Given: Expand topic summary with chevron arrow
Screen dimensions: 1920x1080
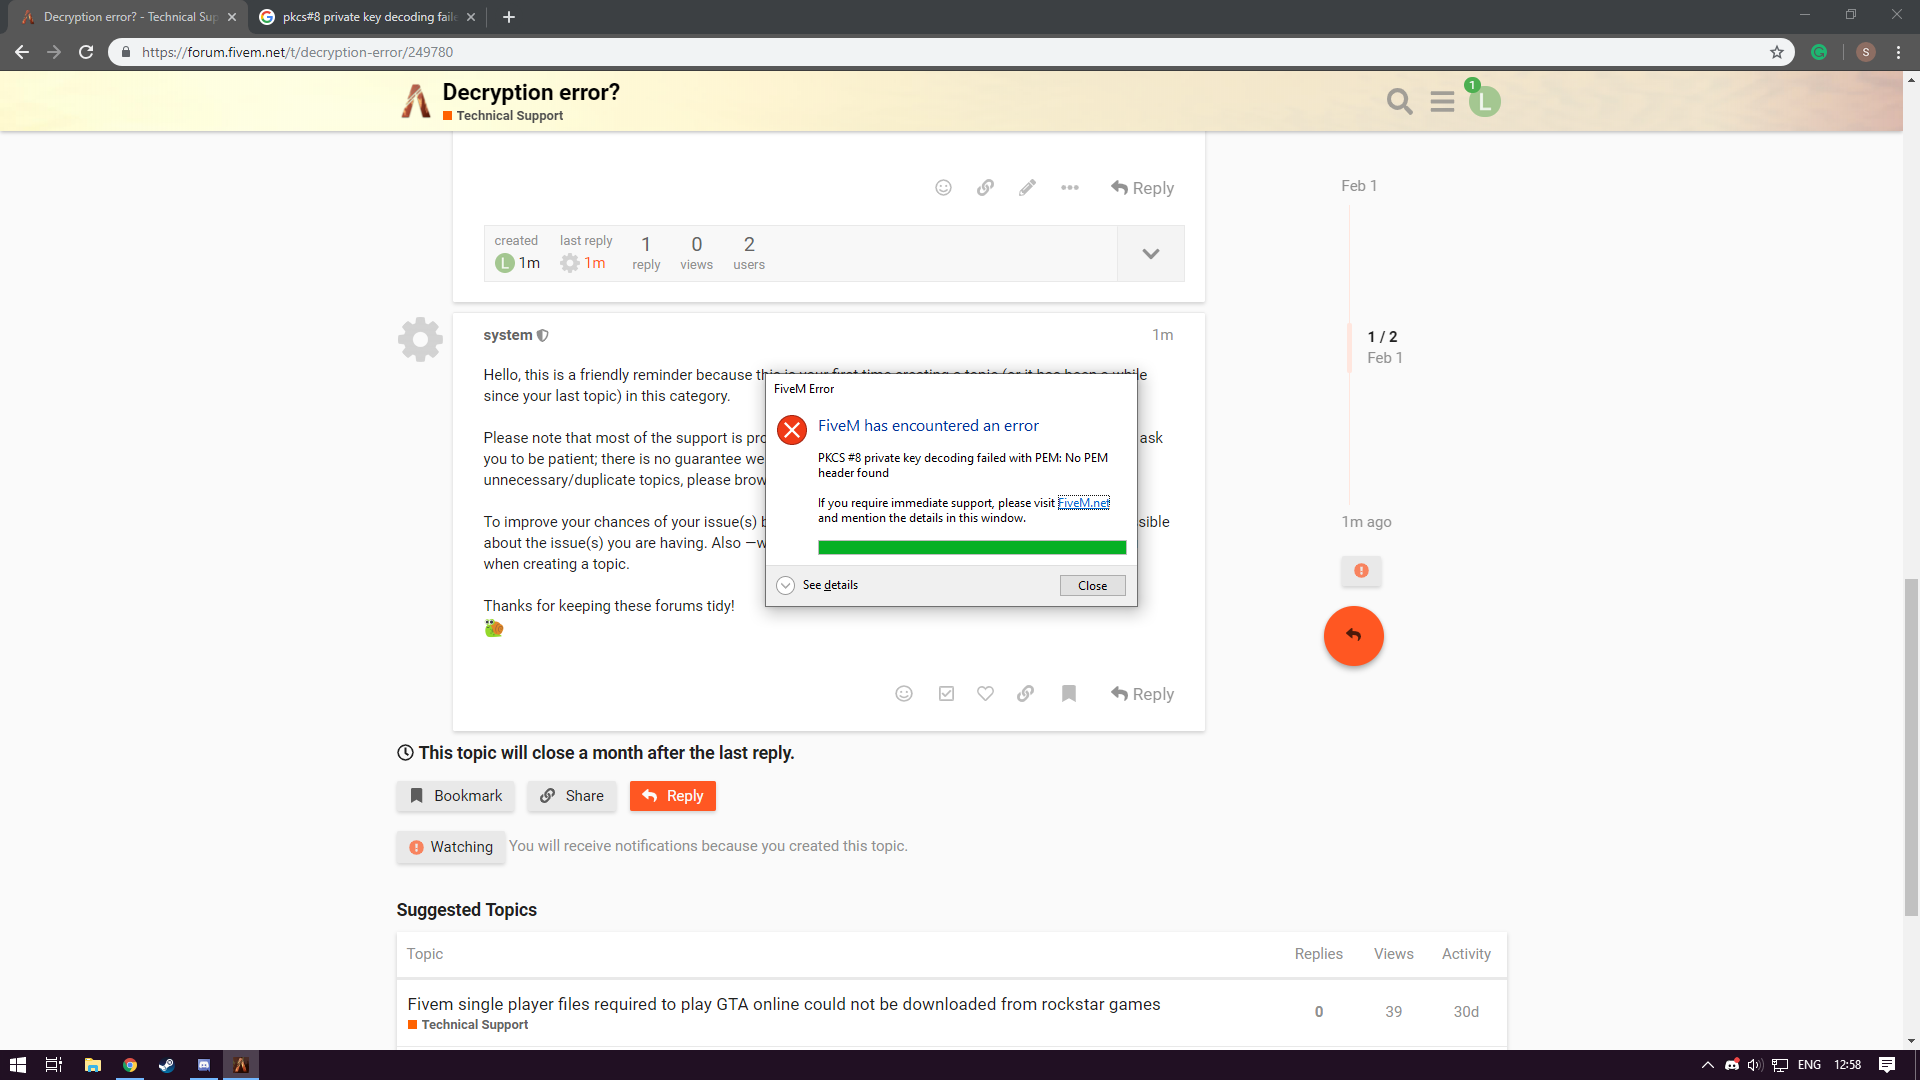Looking at the screenshot, I should coord(1150,254).
